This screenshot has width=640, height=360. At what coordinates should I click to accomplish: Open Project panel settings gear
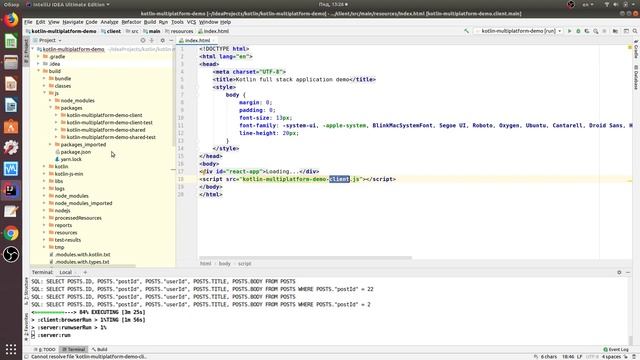pos(162,40)
